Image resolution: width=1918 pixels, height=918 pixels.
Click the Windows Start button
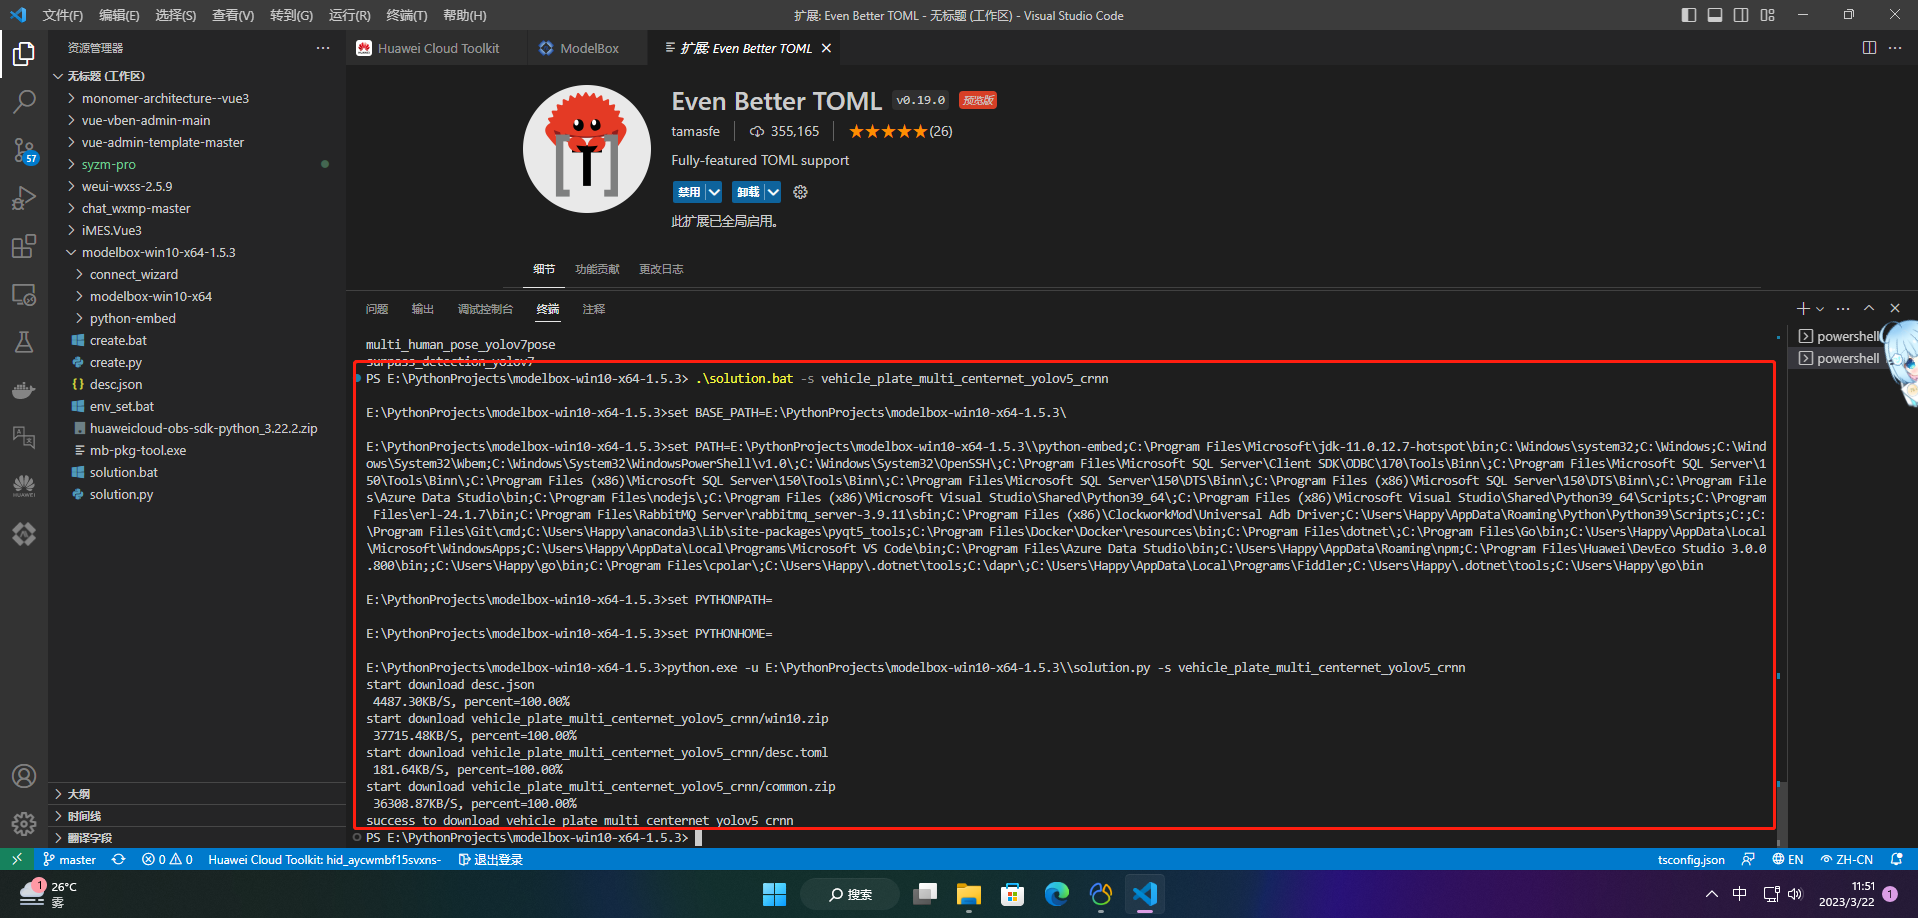775,894
